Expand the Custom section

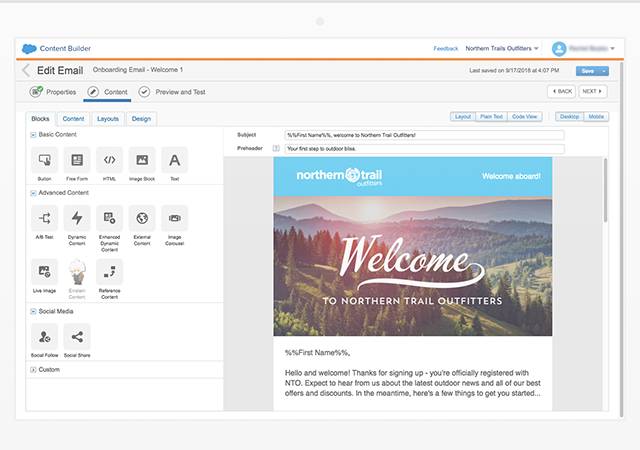coord(33,370)
